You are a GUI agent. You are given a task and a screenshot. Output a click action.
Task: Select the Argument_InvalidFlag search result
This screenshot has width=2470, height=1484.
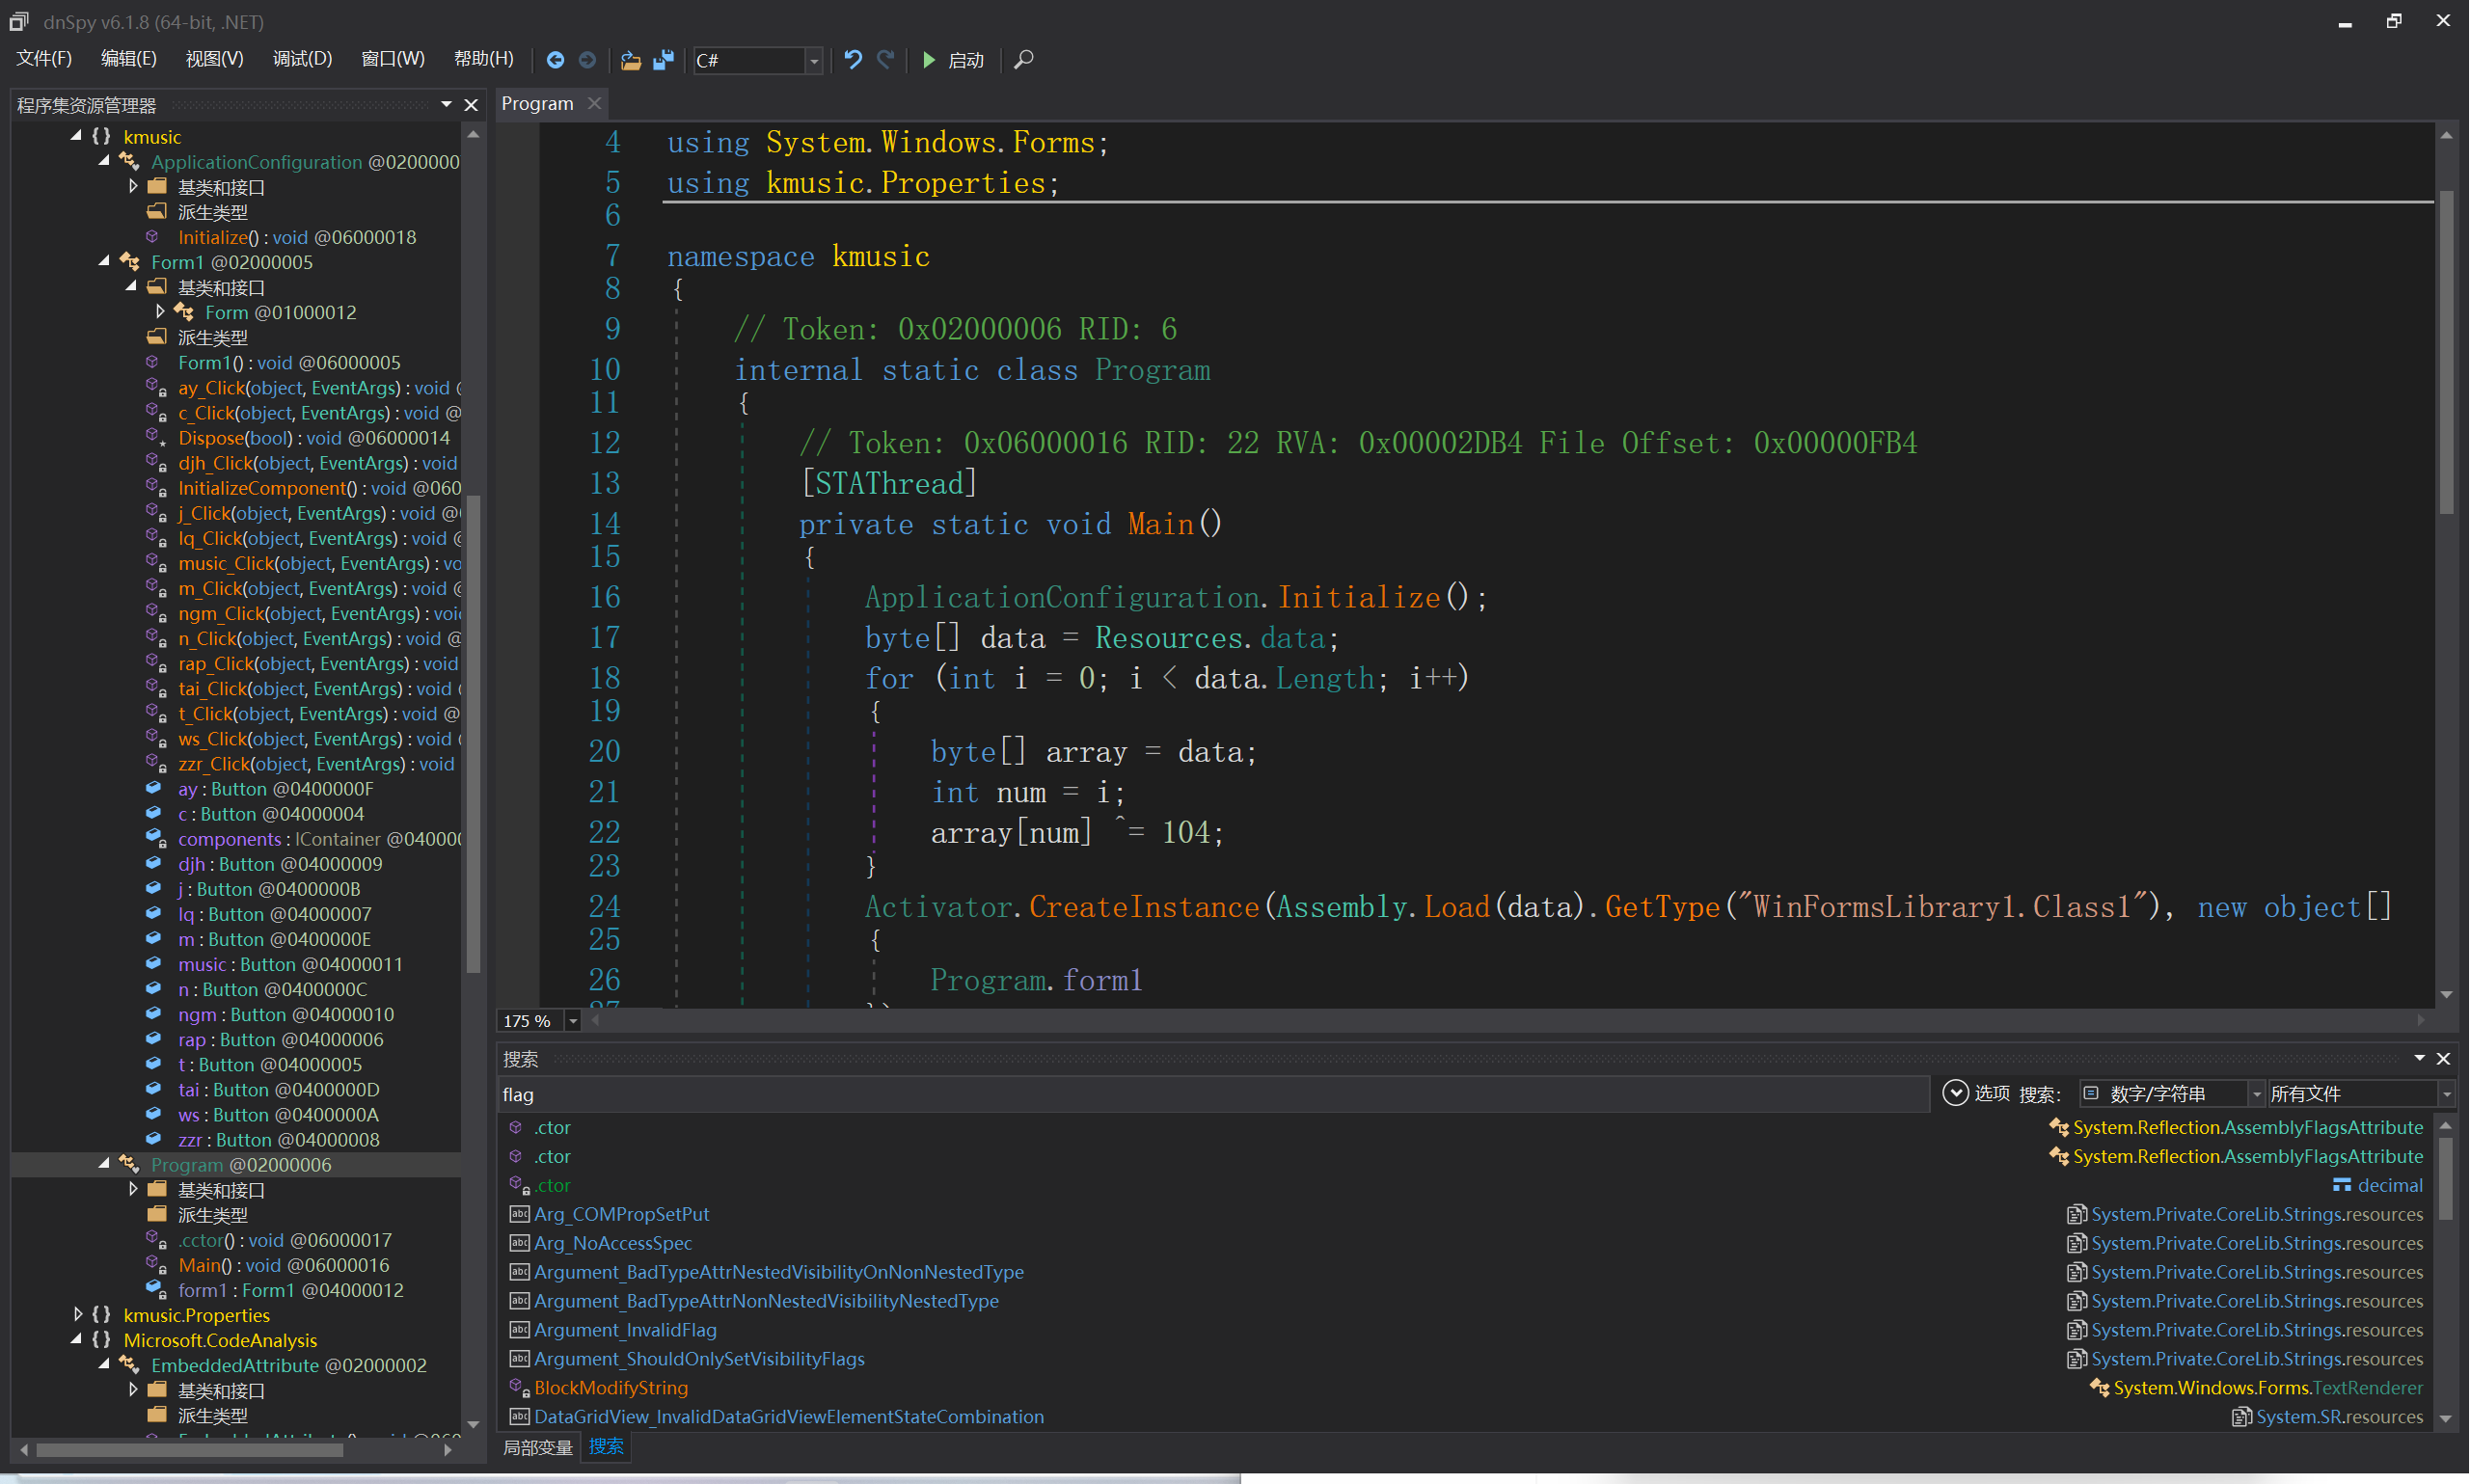[x=625, y=1329]
